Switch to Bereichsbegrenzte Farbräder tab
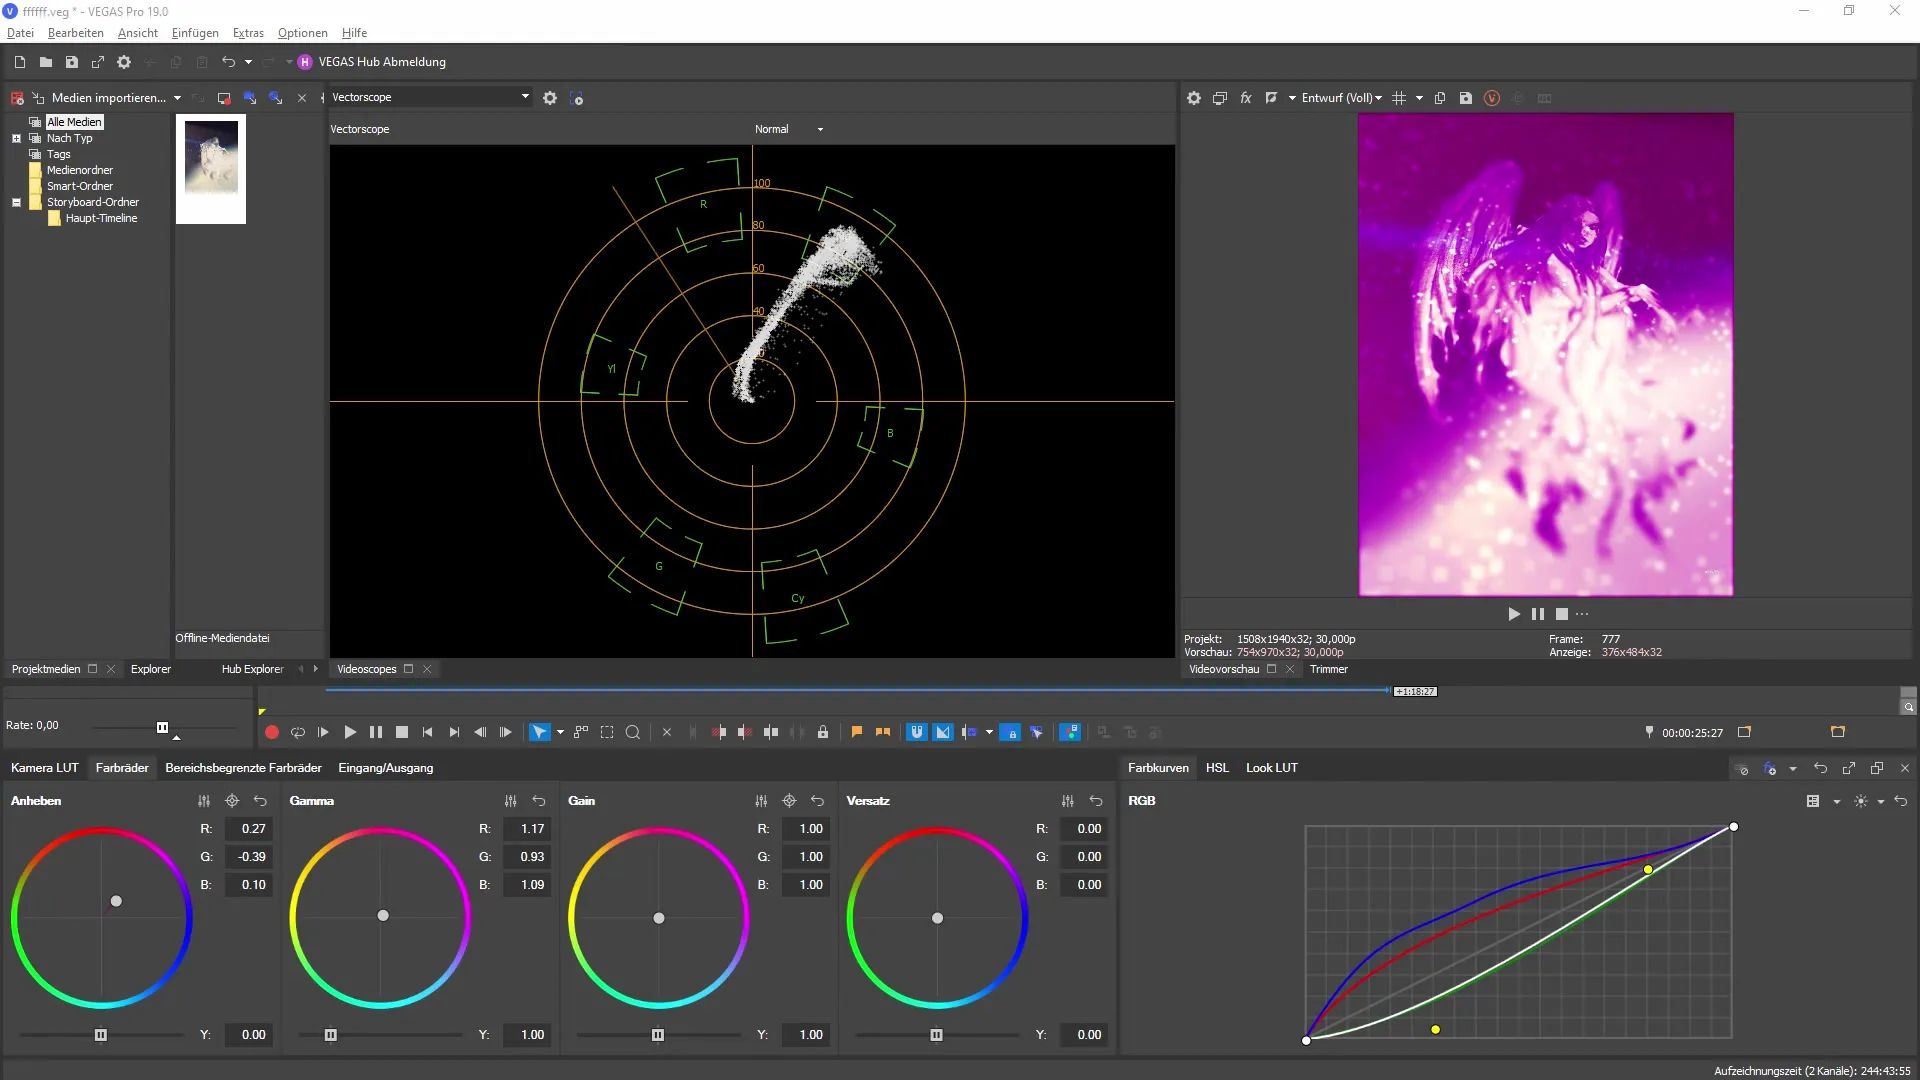The width and height of the screenshot is (1920, 1080). point(243,768)
